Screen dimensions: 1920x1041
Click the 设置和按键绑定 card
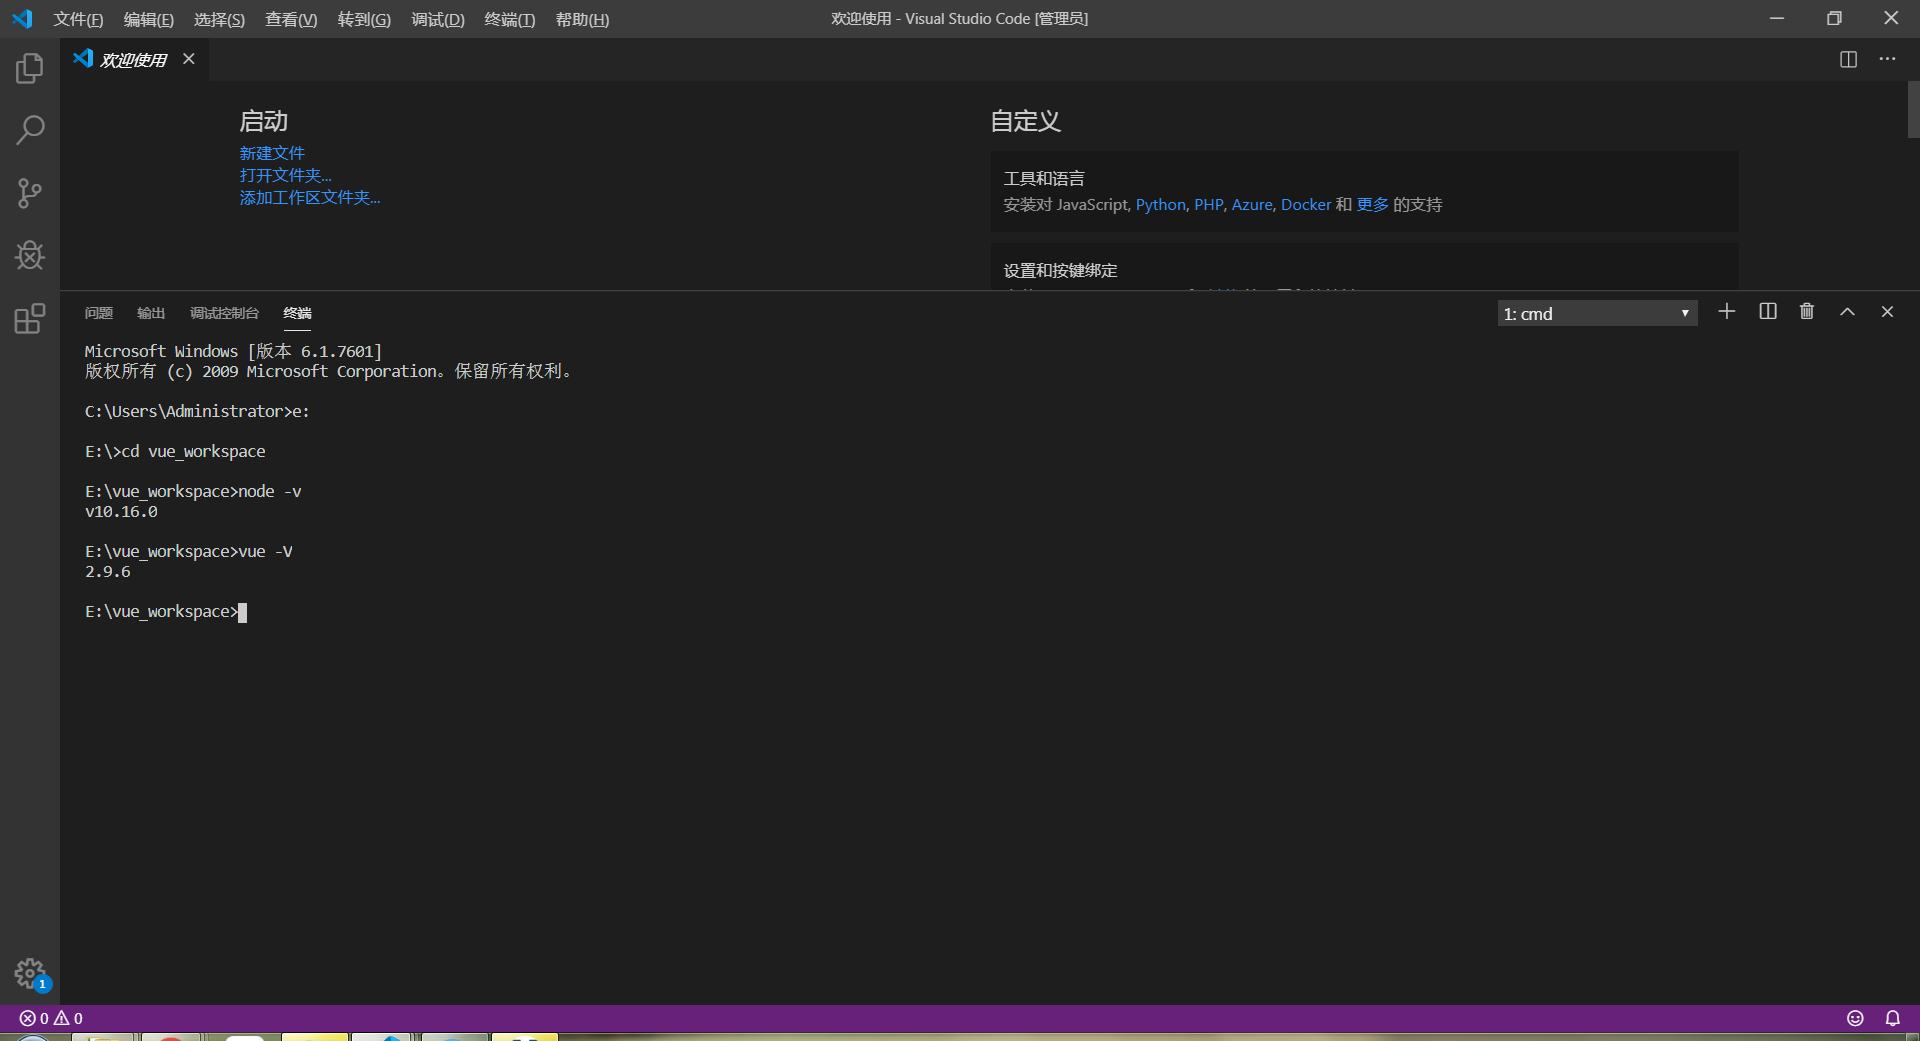point(1364,267)
